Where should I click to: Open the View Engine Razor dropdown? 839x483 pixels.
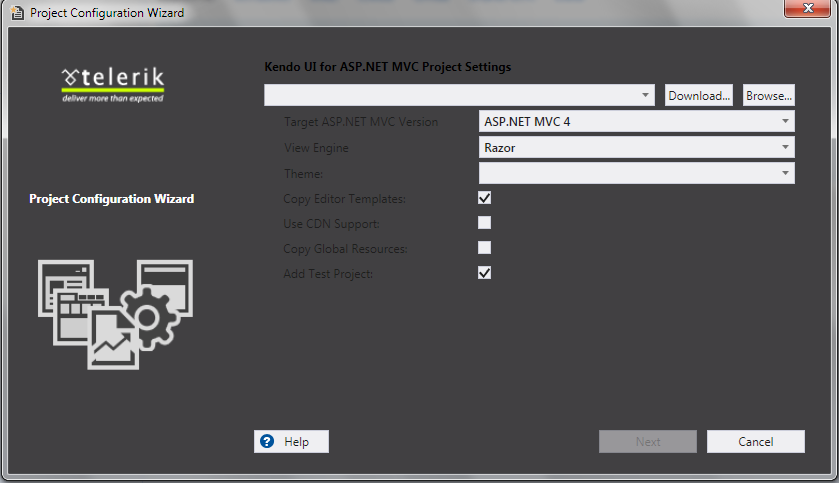pos(637,147)
